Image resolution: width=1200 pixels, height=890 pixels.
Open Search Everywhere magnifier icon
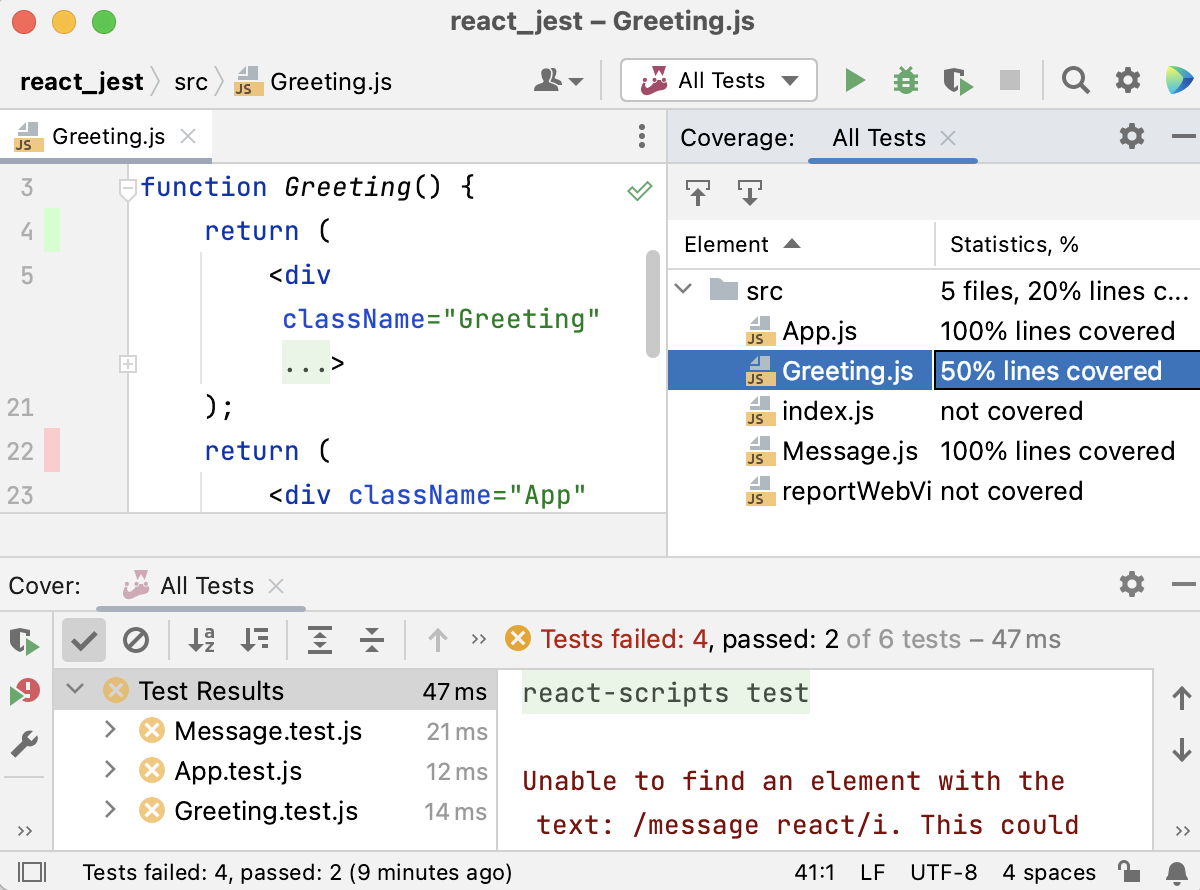1076,81
